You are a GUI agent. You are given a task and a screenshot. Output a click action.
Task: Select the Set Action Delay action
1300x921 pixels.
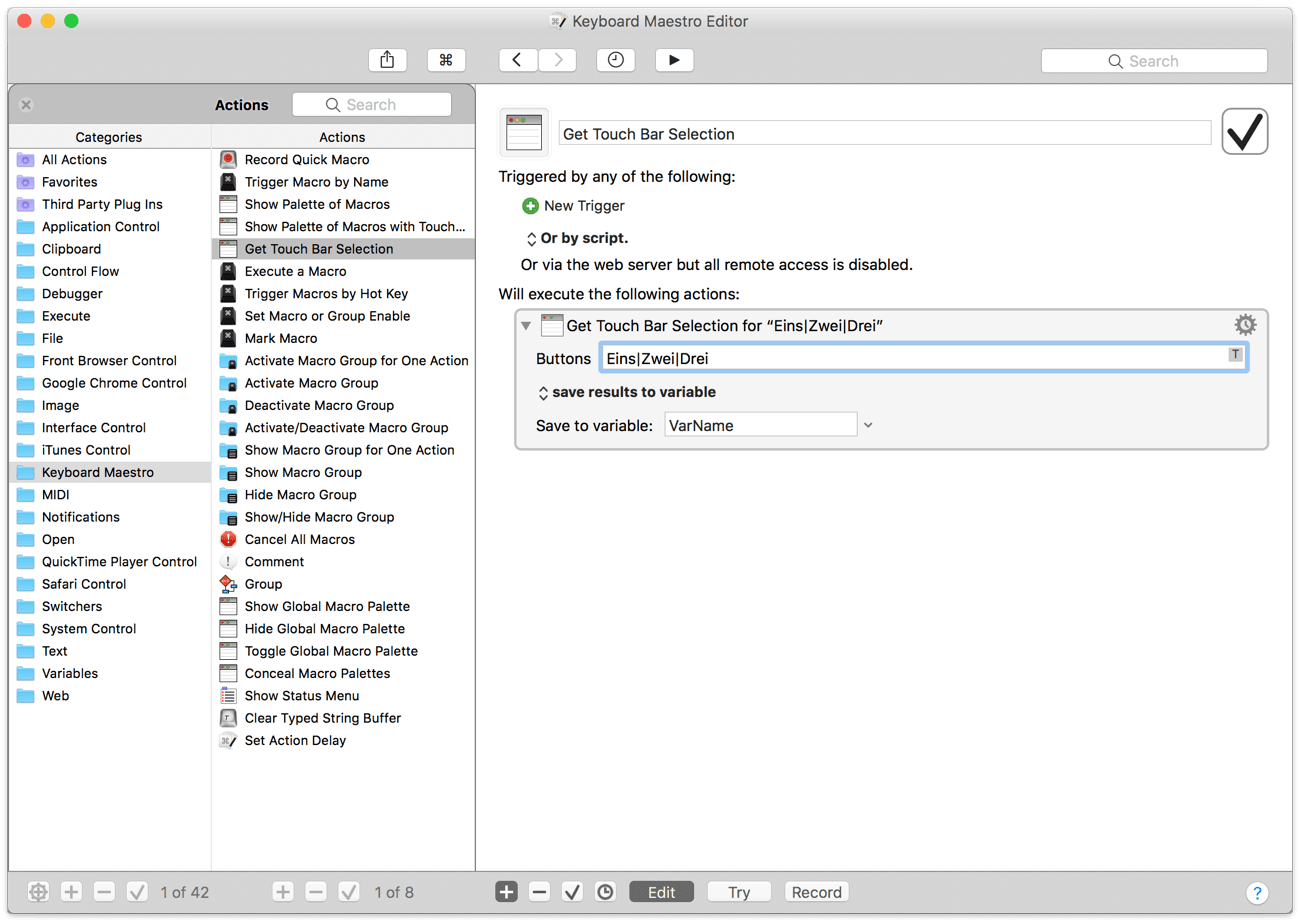343,740
